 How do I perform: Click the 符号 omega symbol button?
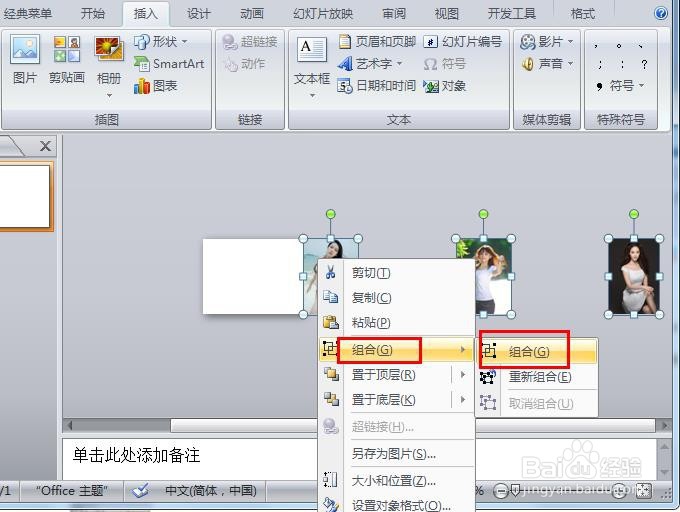coord(445,64)
